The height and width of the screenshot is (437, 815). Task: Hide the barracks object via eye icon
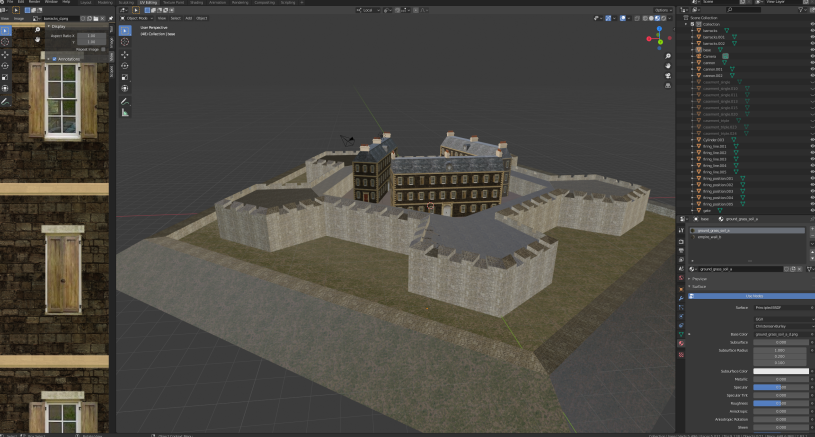[x=812, y=31]
